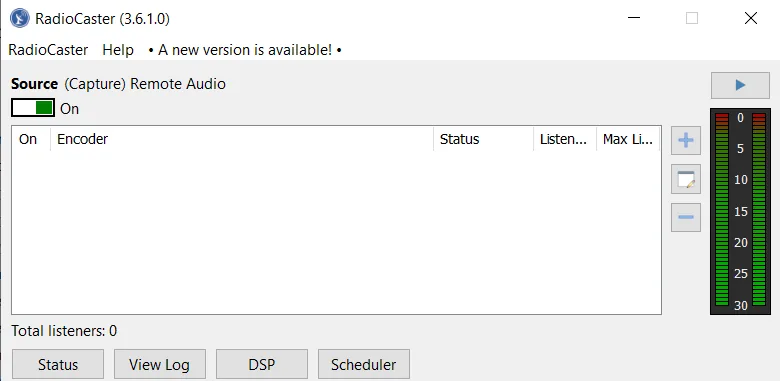
Task: Click the new version available notice
Action: pos(245,50)
